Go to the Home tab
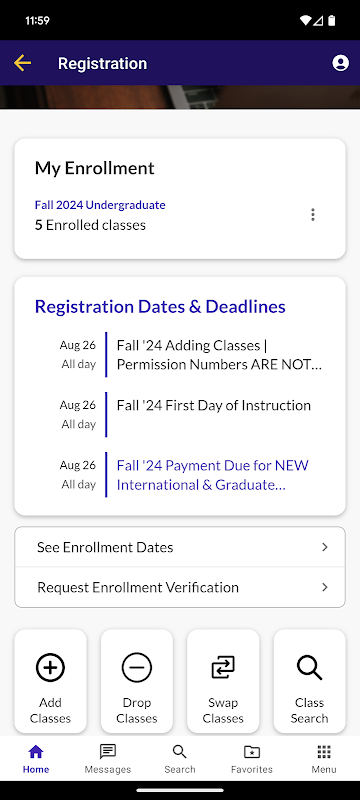 pos(36,759)
